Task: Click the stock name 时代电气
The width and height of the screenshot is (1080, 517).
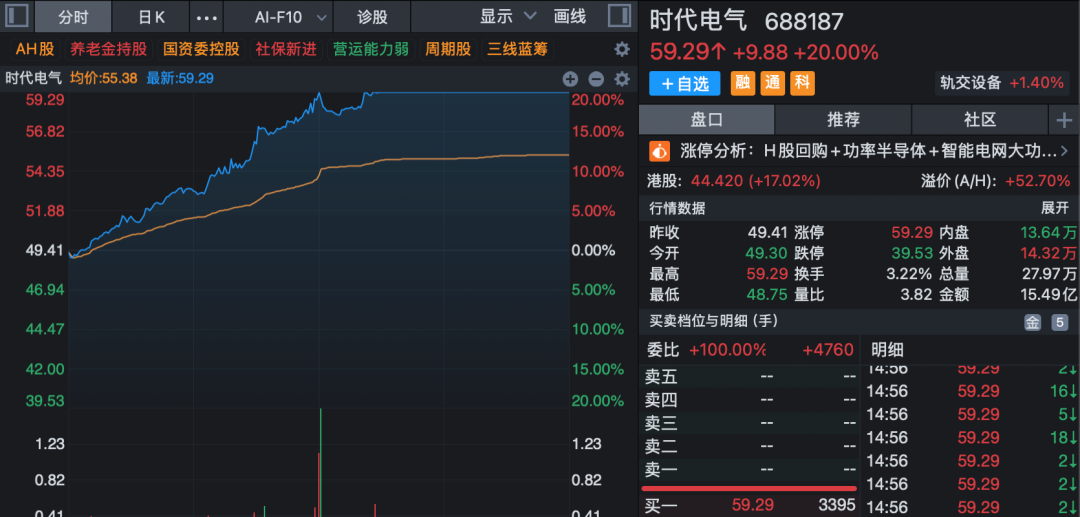Action: [x=698, y=21]
